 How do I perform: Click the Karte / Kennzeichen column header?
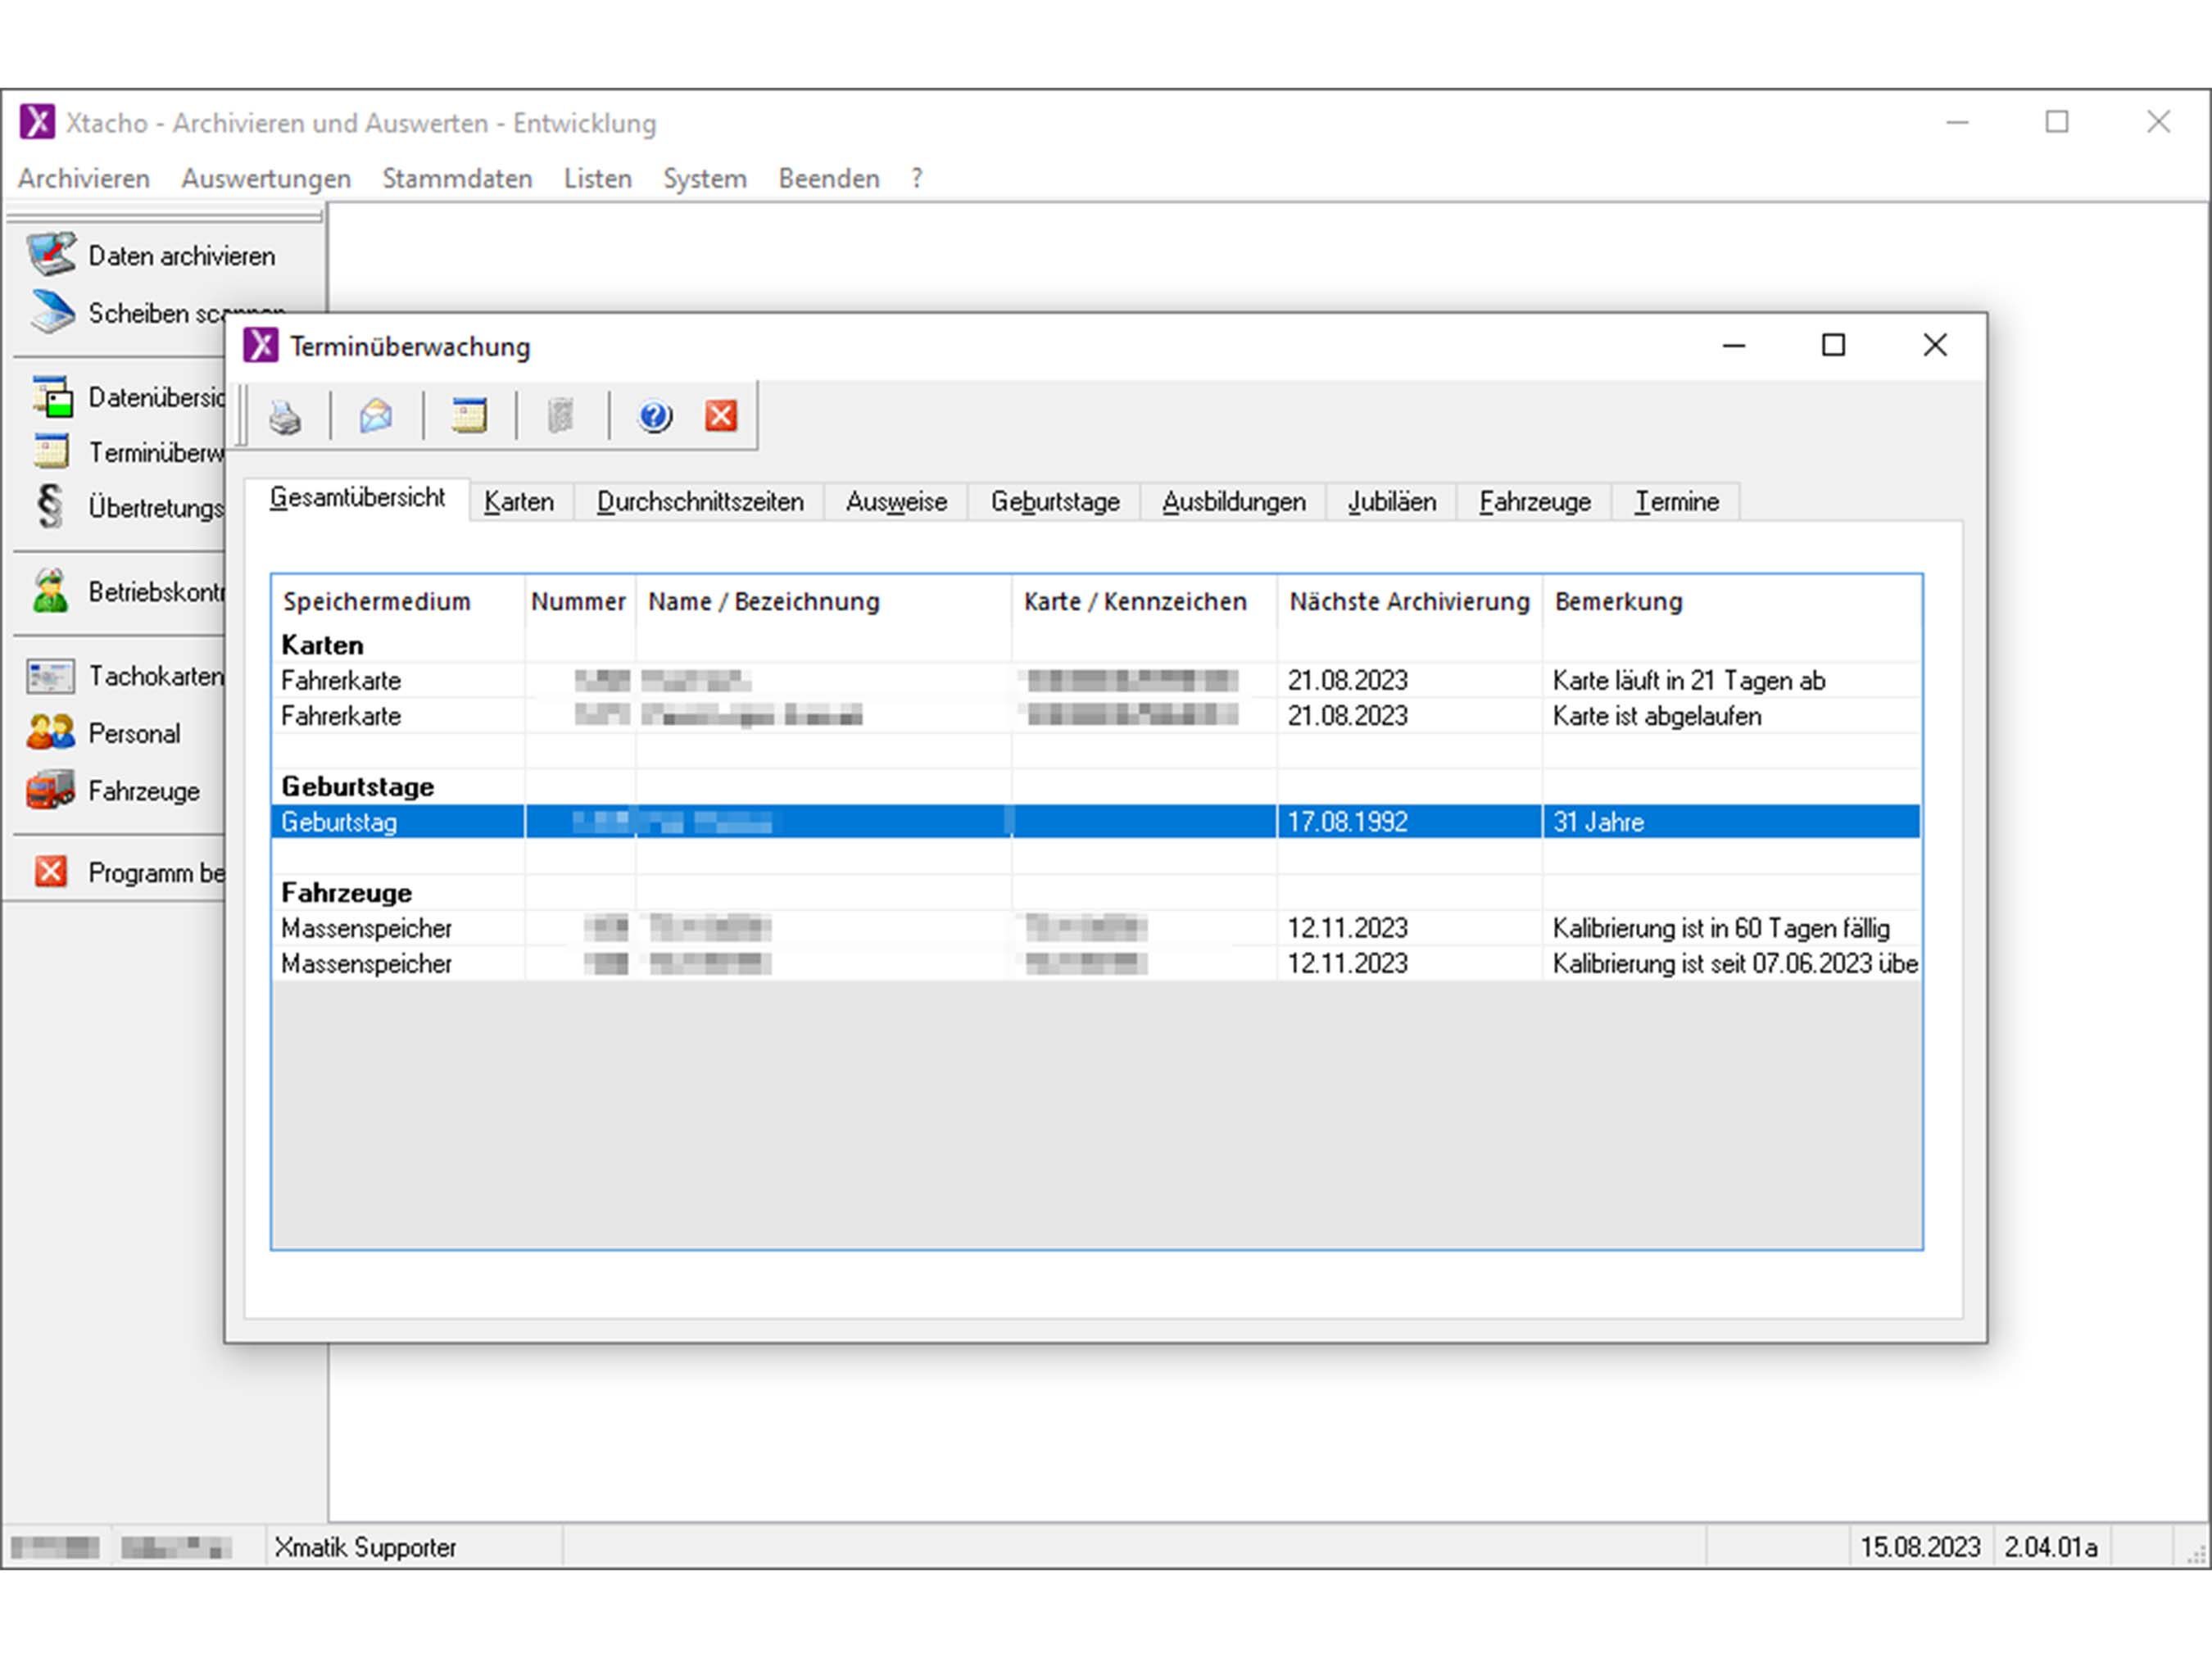pyautogui.click(x=1144, y=602)
